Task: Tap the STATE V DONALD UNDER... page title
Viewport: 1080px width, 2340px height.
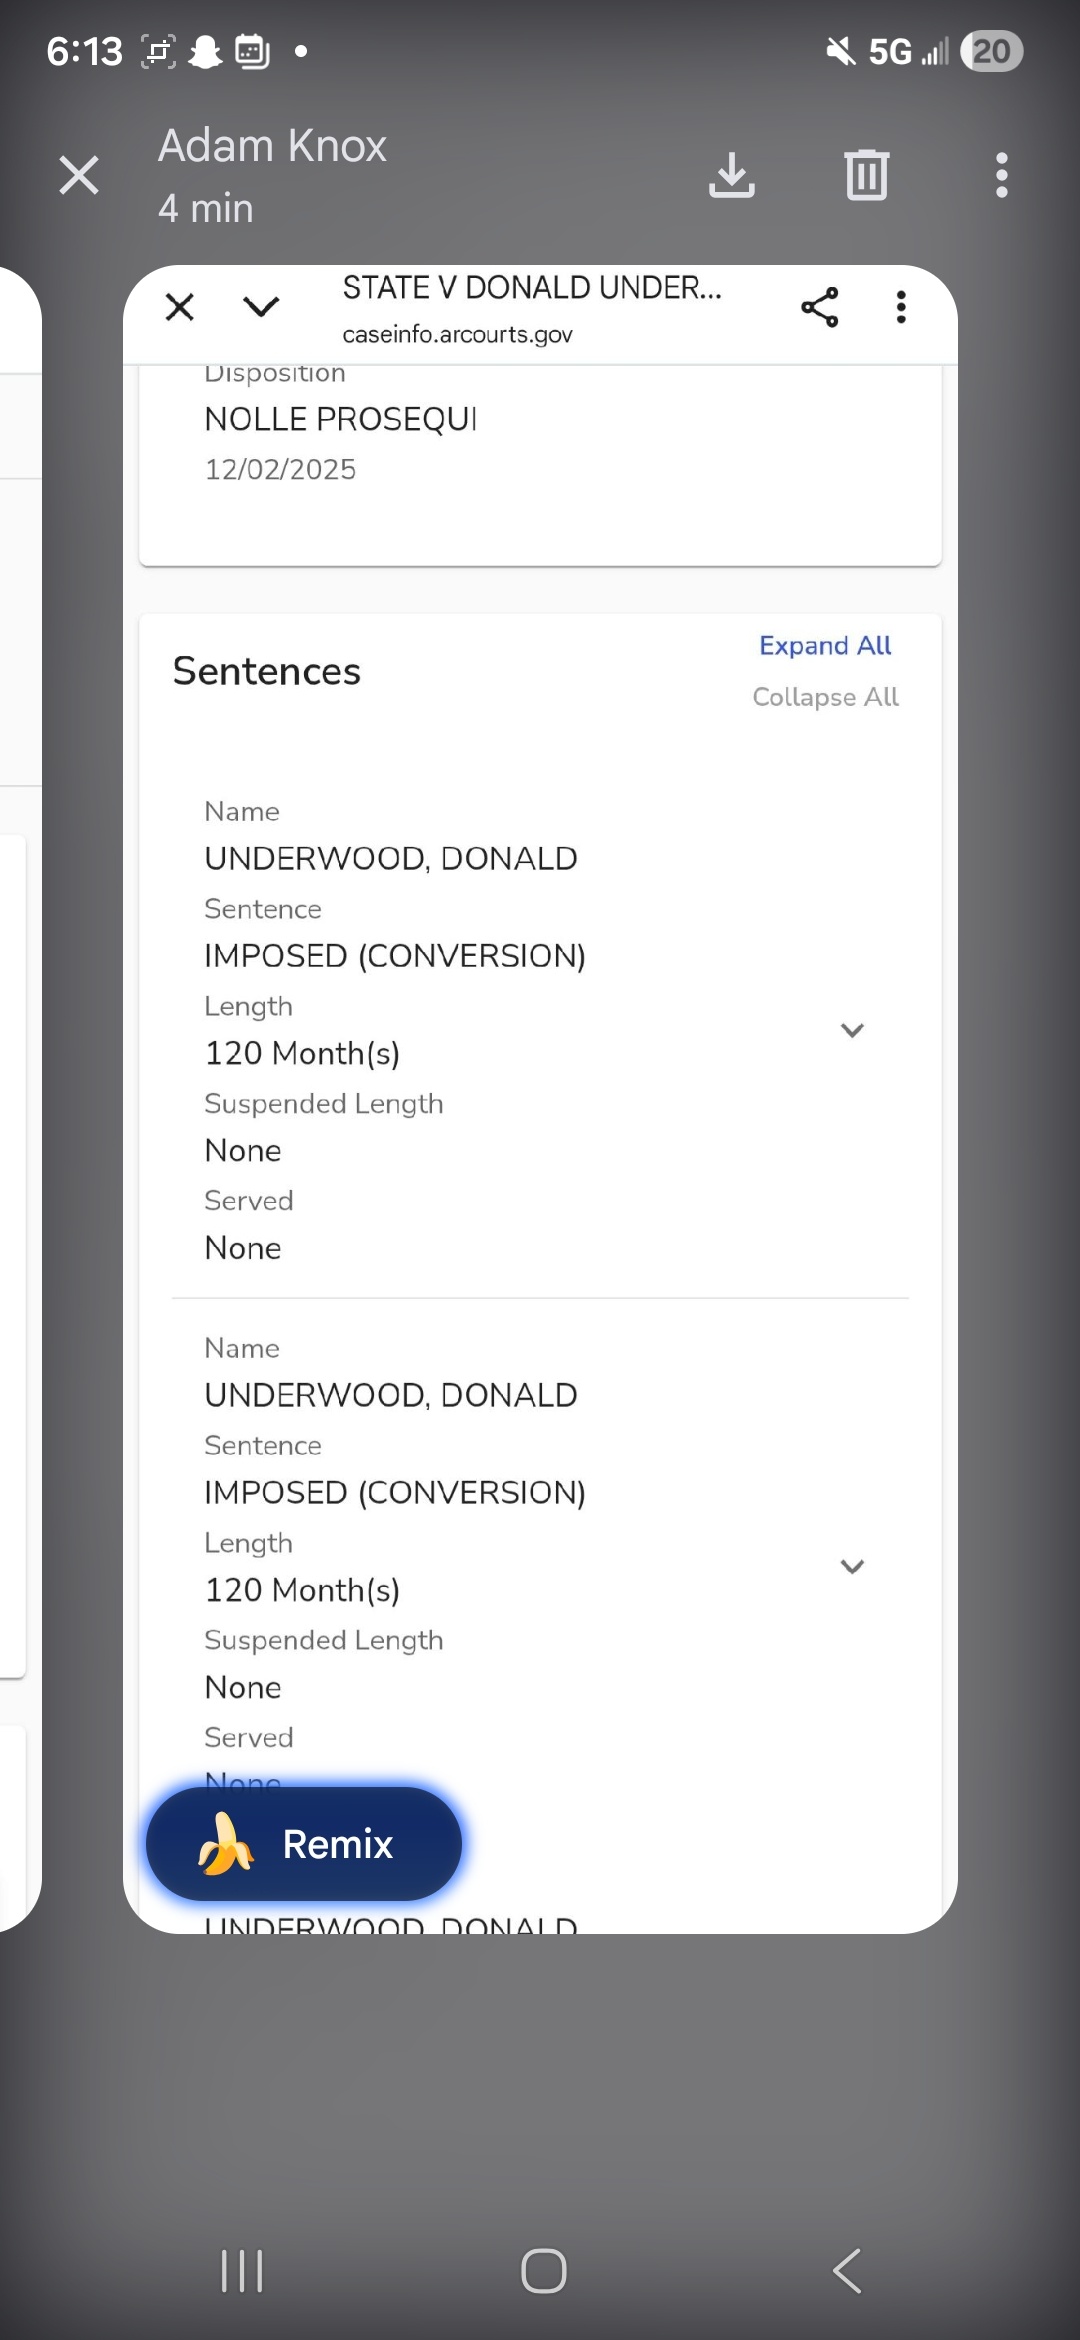Action: coord(531,288)
